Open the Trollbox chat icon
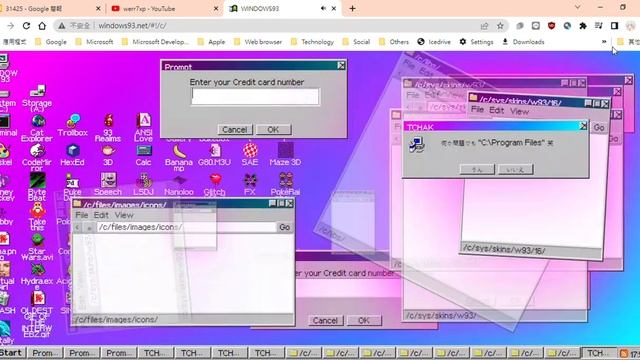The image size is (640, 360). click(x=73, y=125)
